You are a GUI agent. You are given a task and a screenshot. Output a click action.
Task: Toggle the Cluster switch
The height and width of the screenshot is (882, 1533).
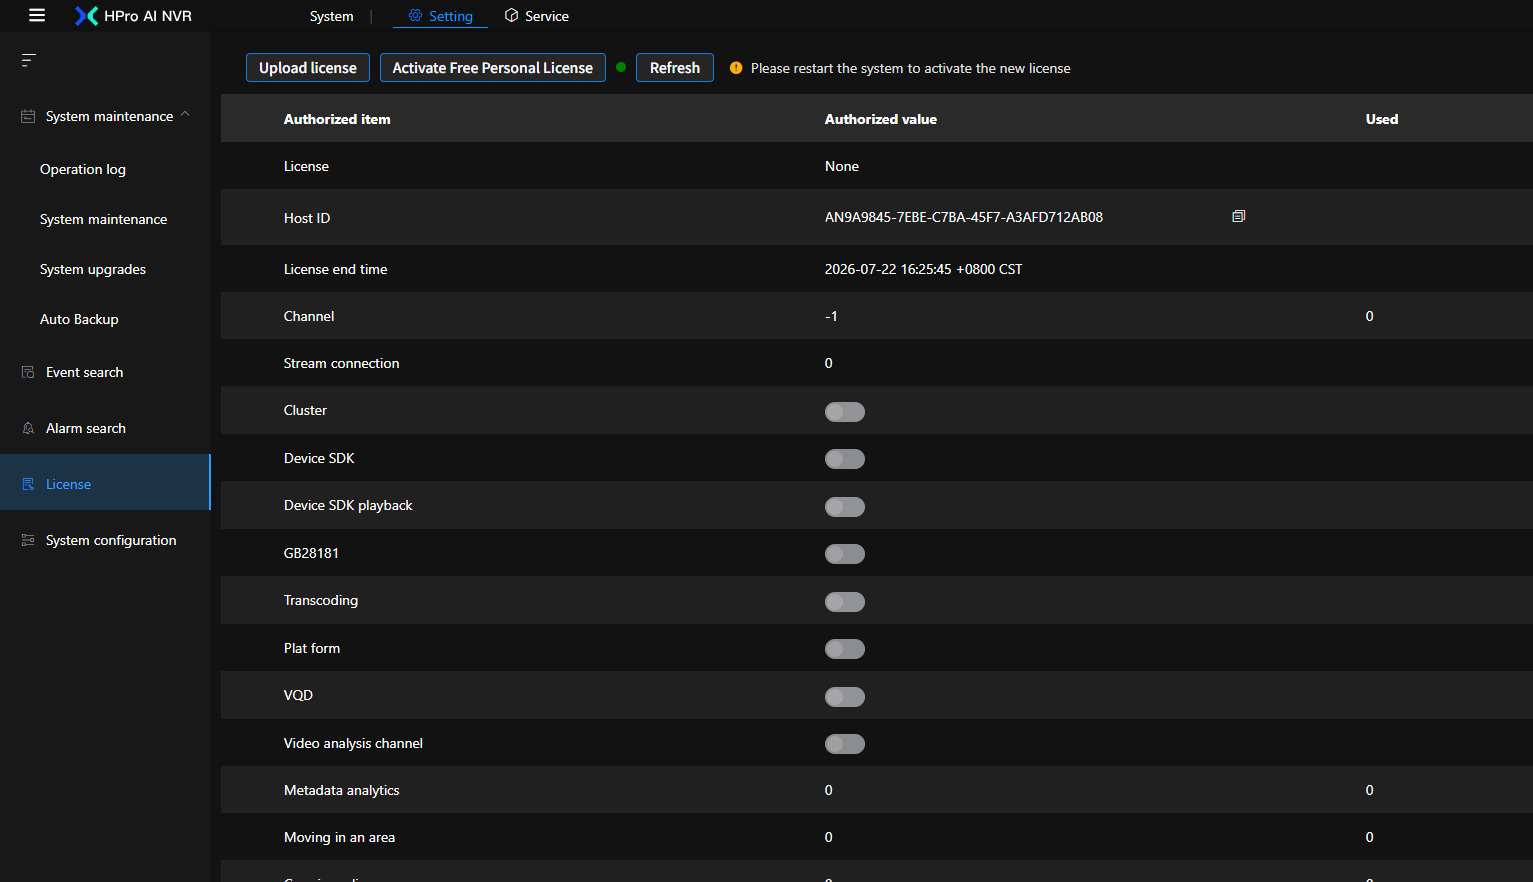[845, 412]
